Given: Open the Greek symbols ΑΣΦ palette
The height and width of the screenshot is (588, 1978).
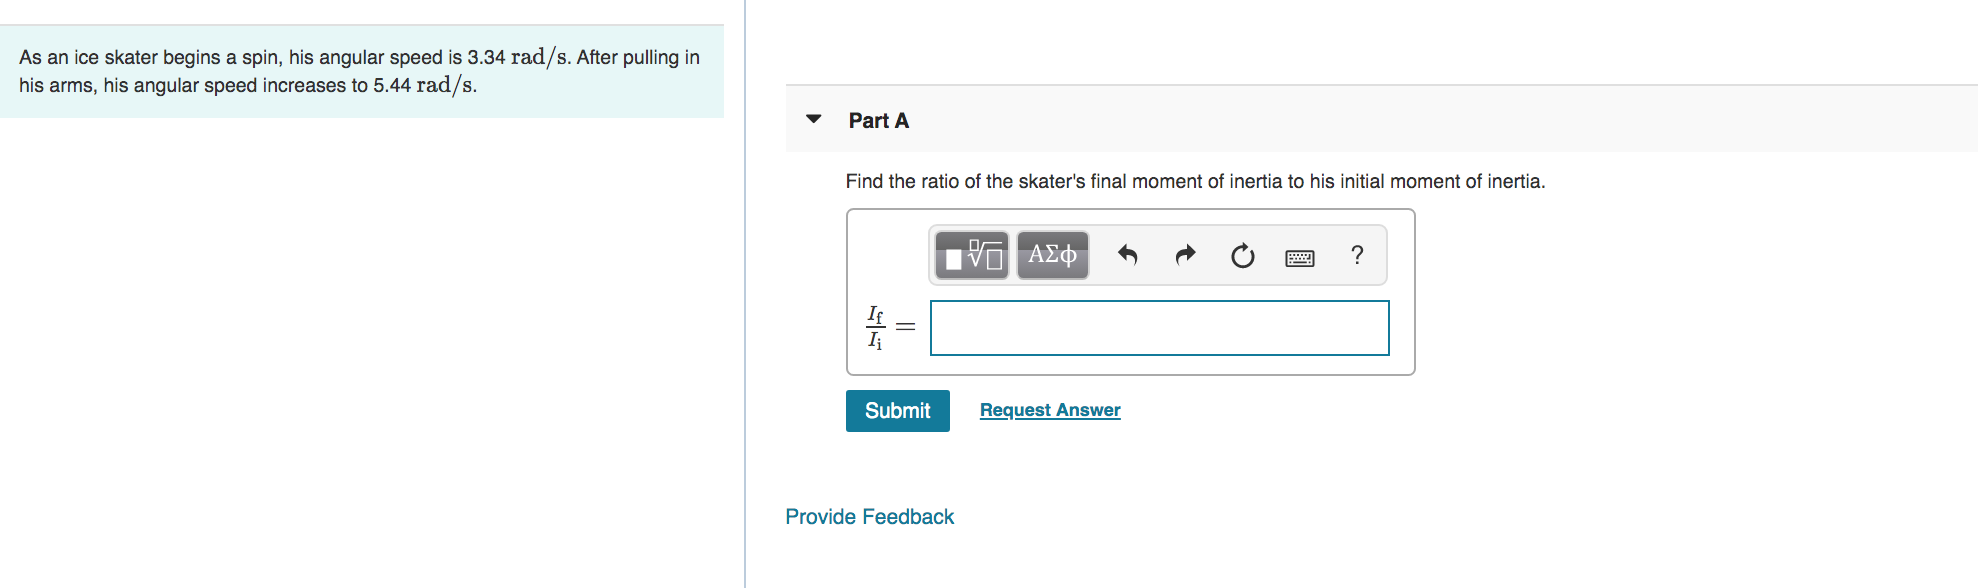Looking at the screenshot, I should [x=1053, y=256].
